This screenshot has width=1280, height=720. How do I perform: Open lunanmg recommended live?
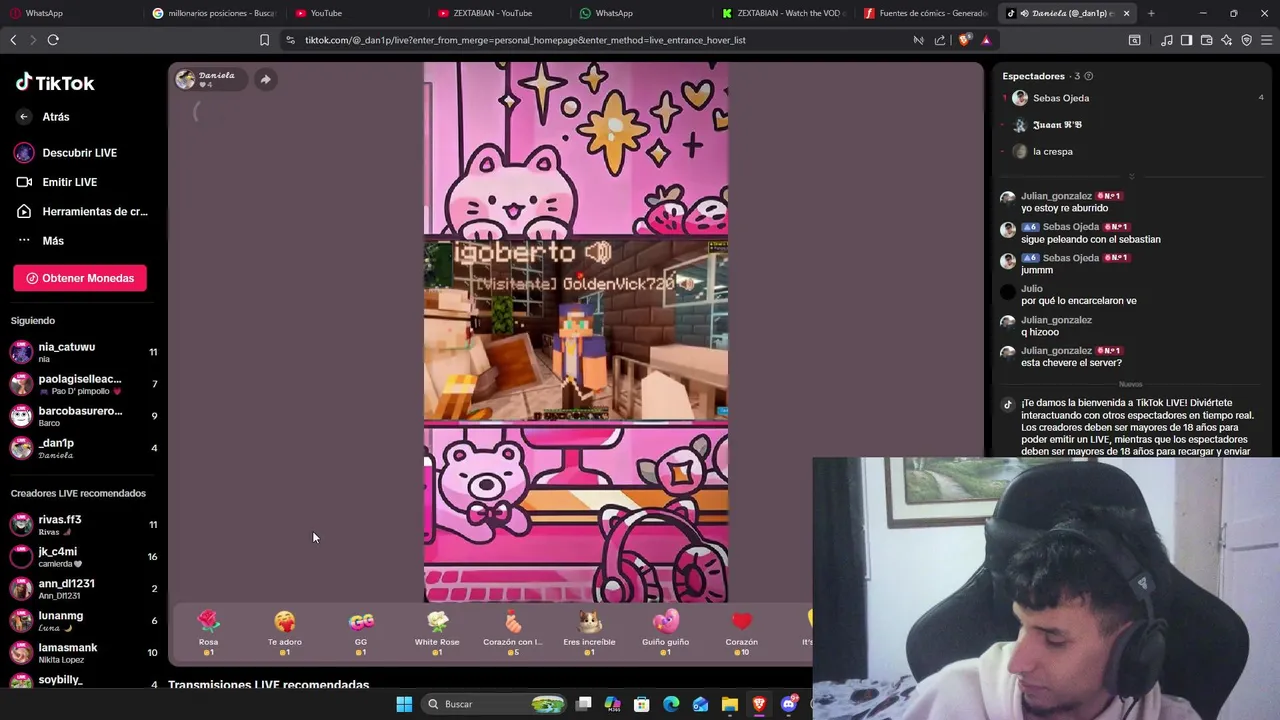(84, 621)
